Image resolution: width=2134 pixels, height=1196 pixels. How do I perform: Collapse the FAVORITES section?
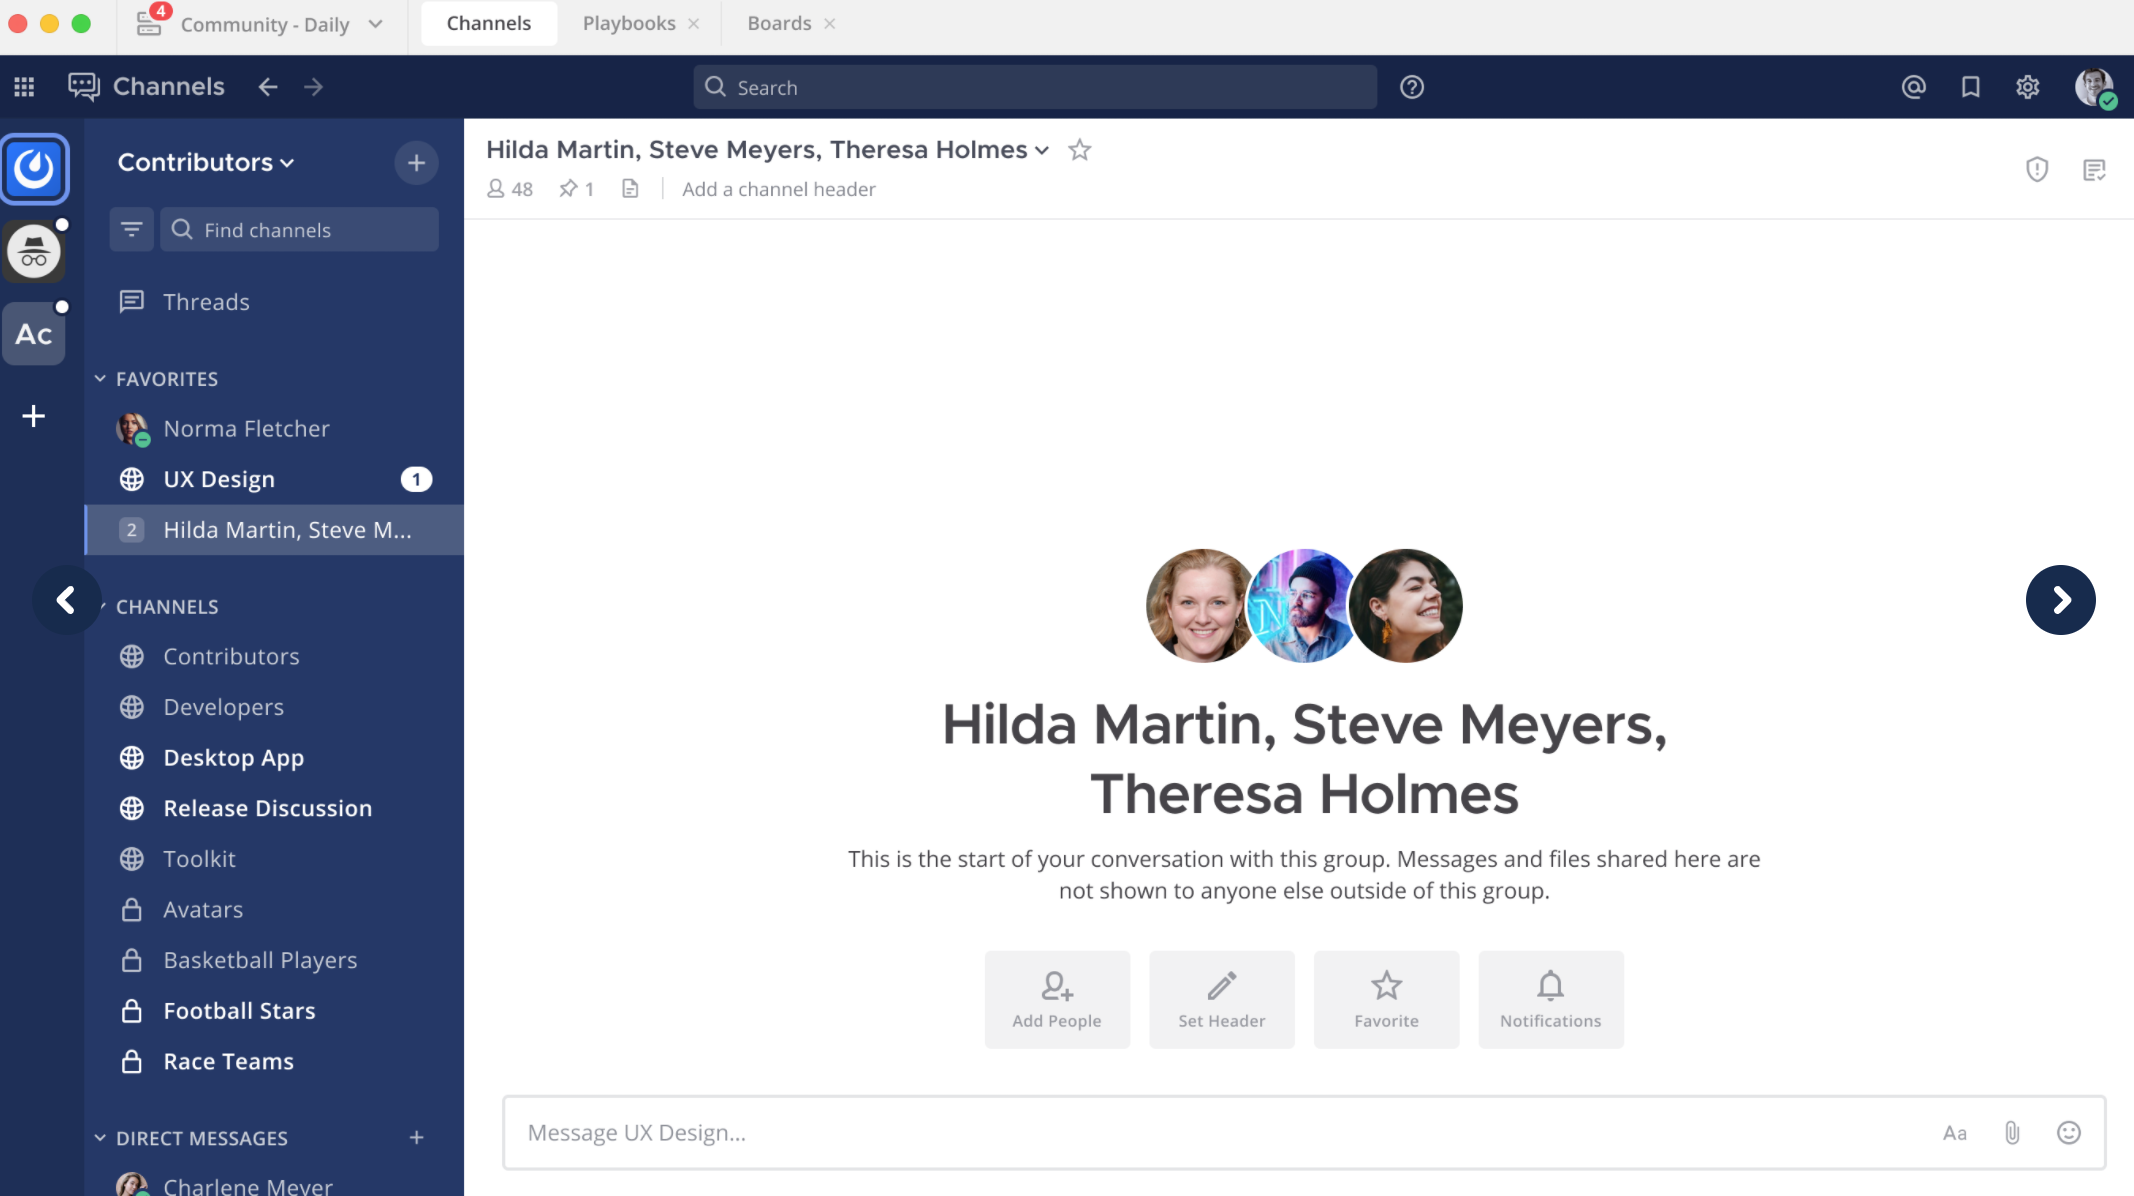point(99,378)
